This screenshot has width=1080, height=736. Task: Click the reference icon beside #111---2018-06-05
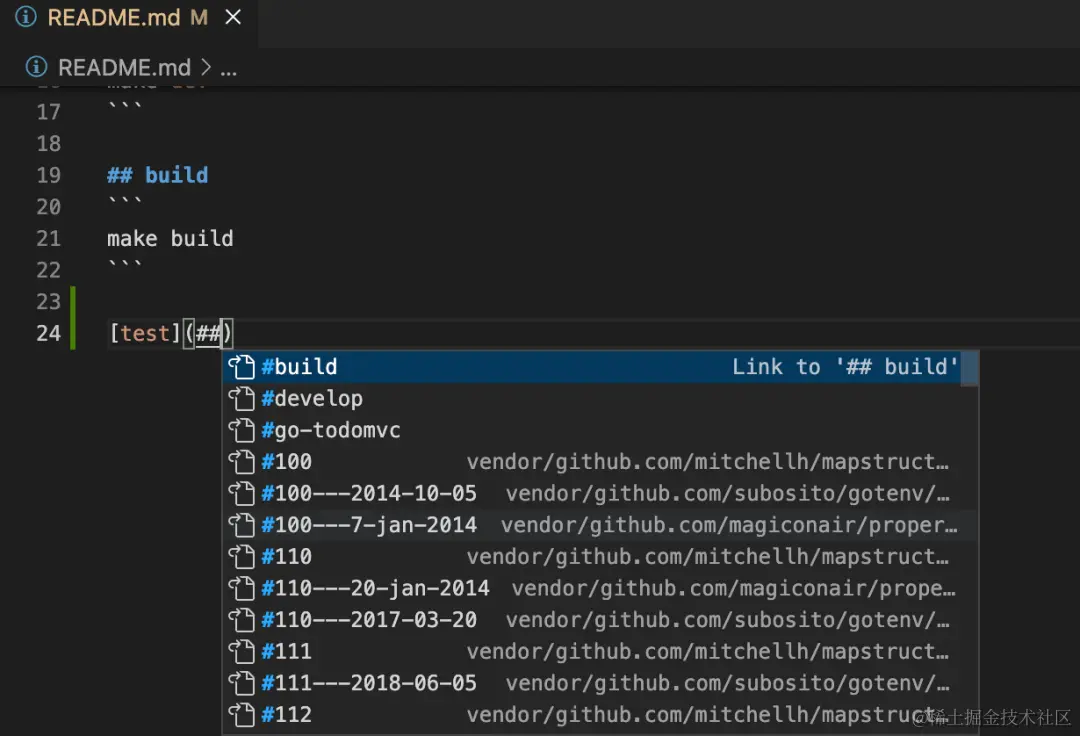(242, 684)
